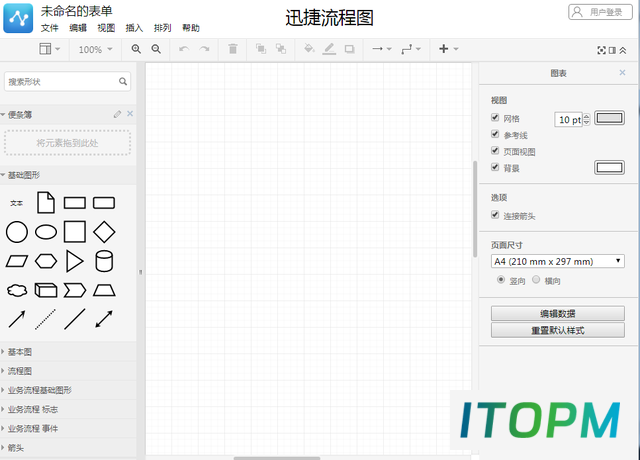
Task: Click the zoom out magnifier icon
Action: 156,49
